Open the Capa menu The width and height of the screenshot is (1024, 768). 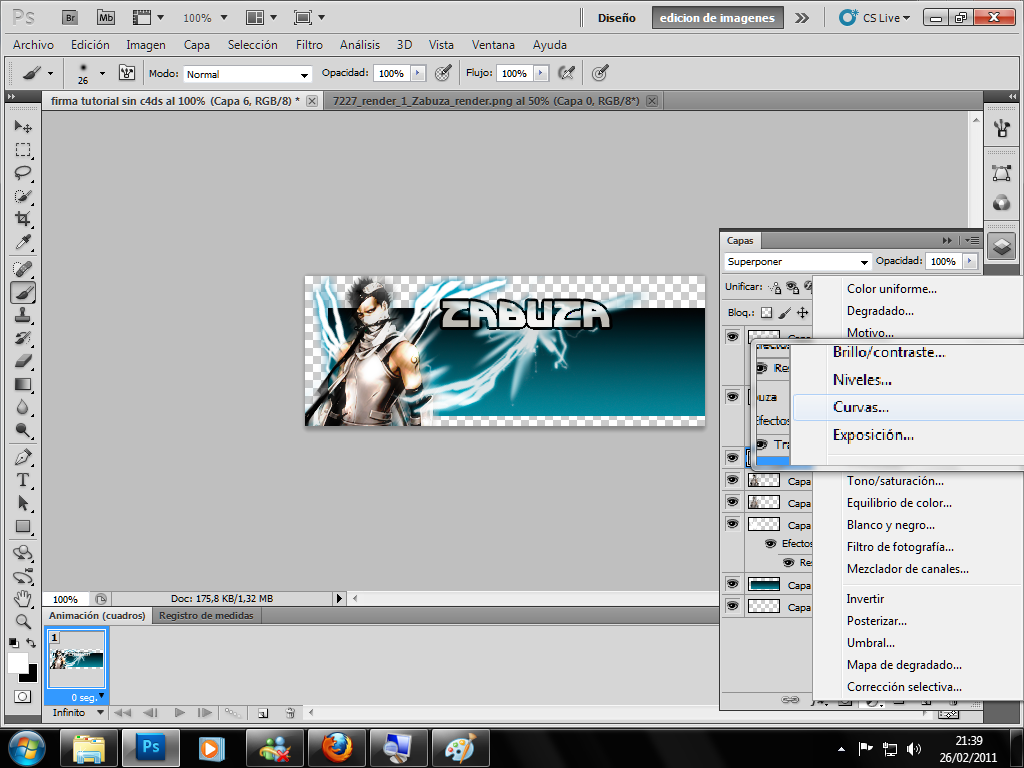(197, 44)
